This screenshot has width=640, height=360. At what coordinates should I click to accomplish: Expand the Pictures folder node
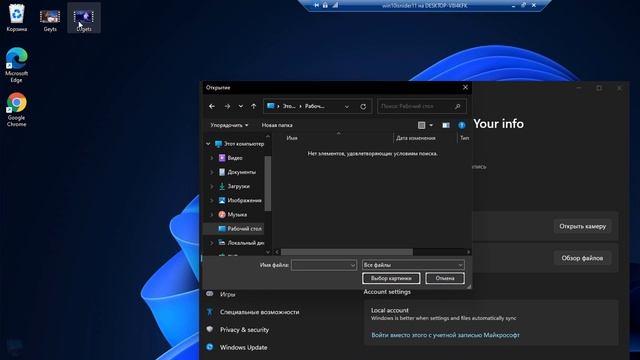[211, 200]
